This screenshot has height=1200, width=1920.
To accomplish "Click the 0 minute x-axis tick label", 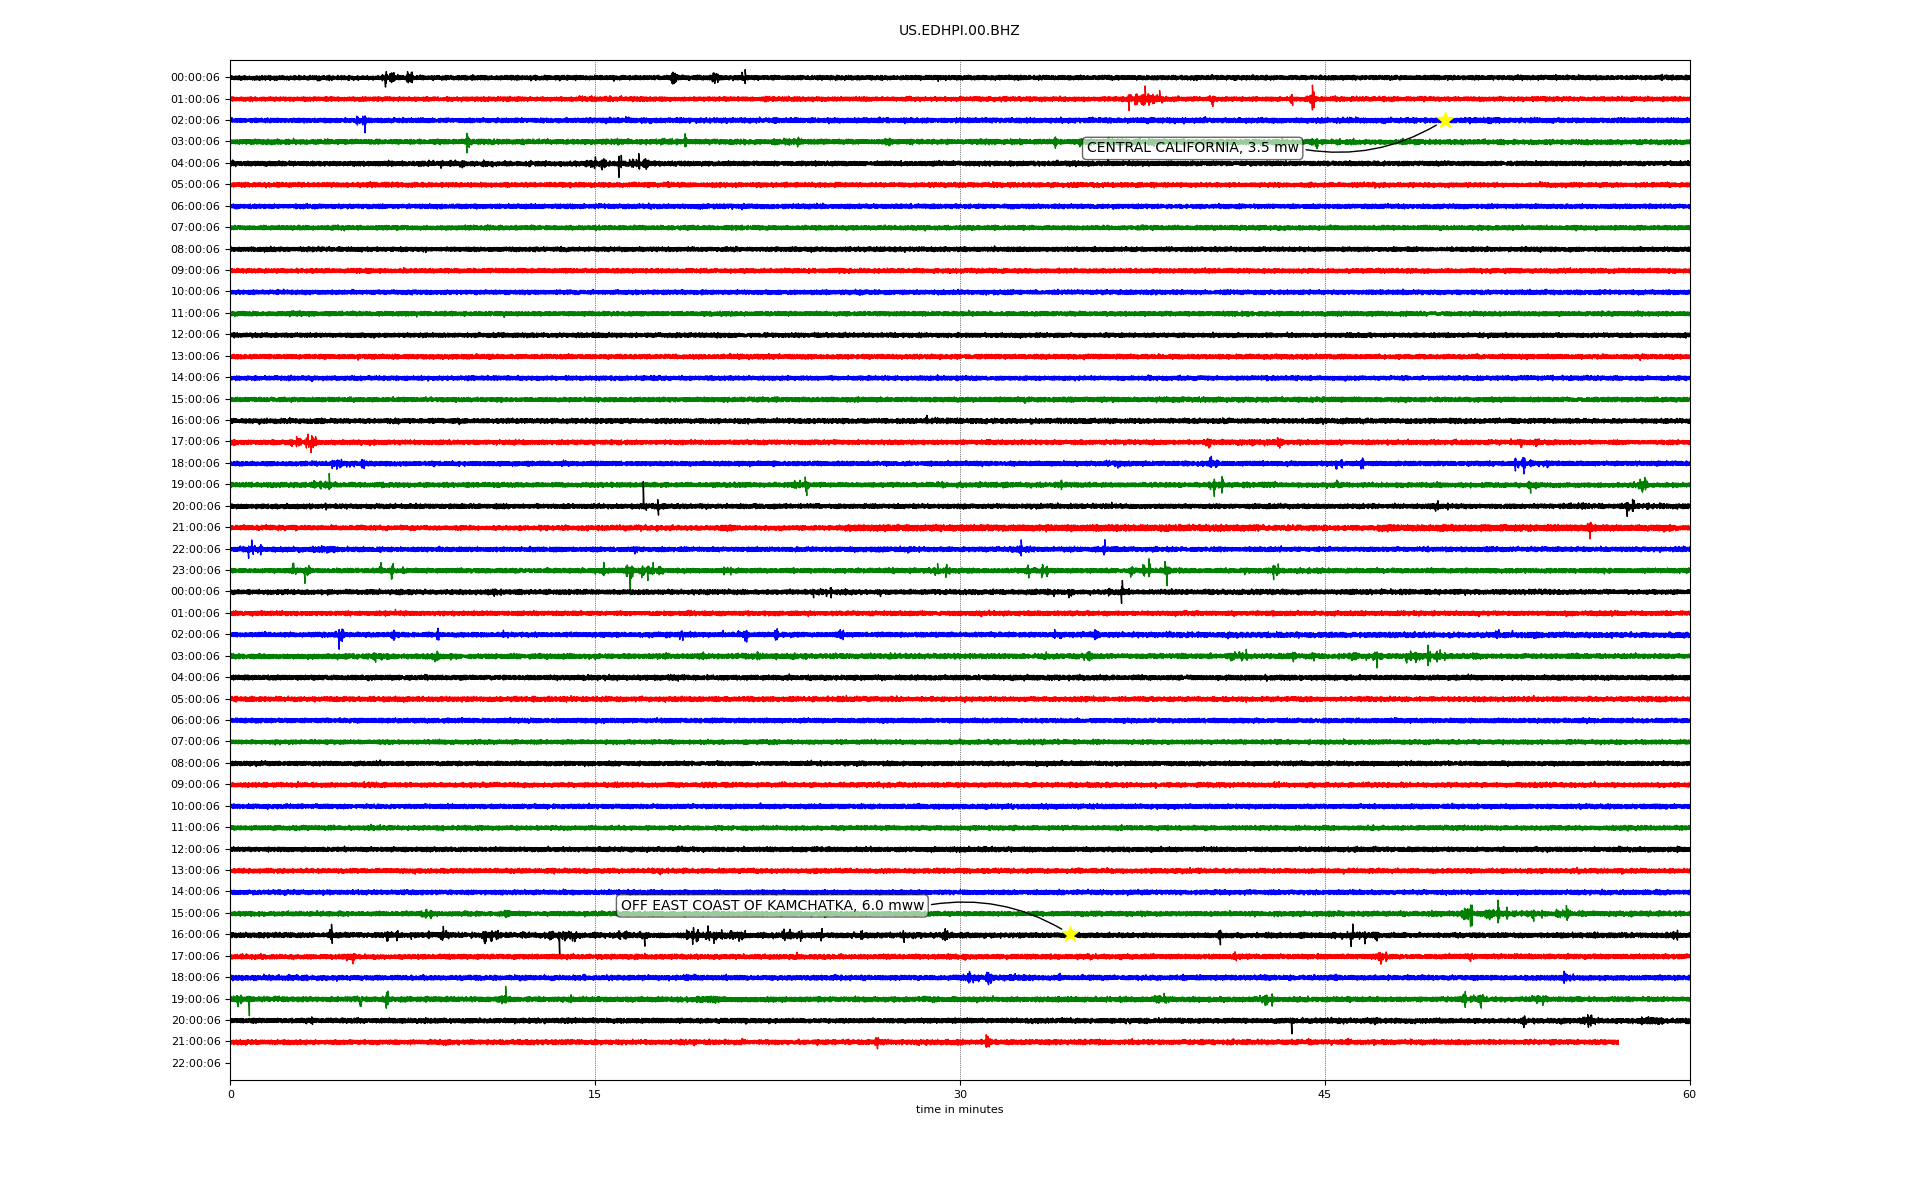I will (x=231, y=1094).
